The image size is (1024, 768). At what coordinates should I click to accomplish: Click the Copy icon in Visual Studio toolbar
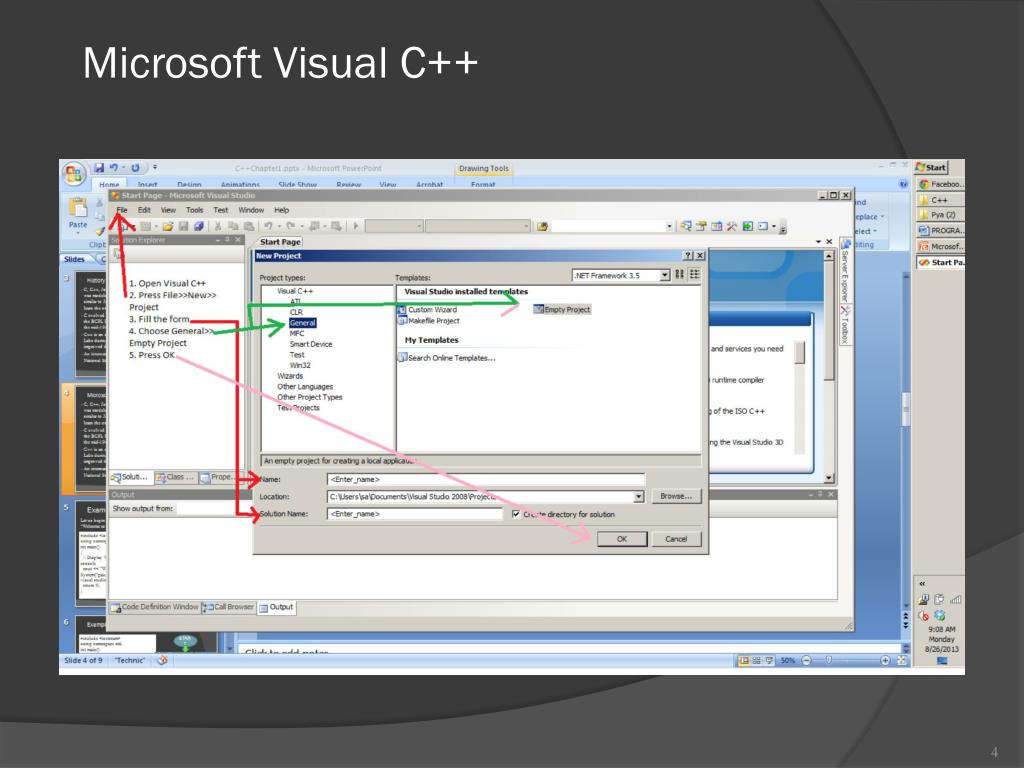(x=233, y=226)
